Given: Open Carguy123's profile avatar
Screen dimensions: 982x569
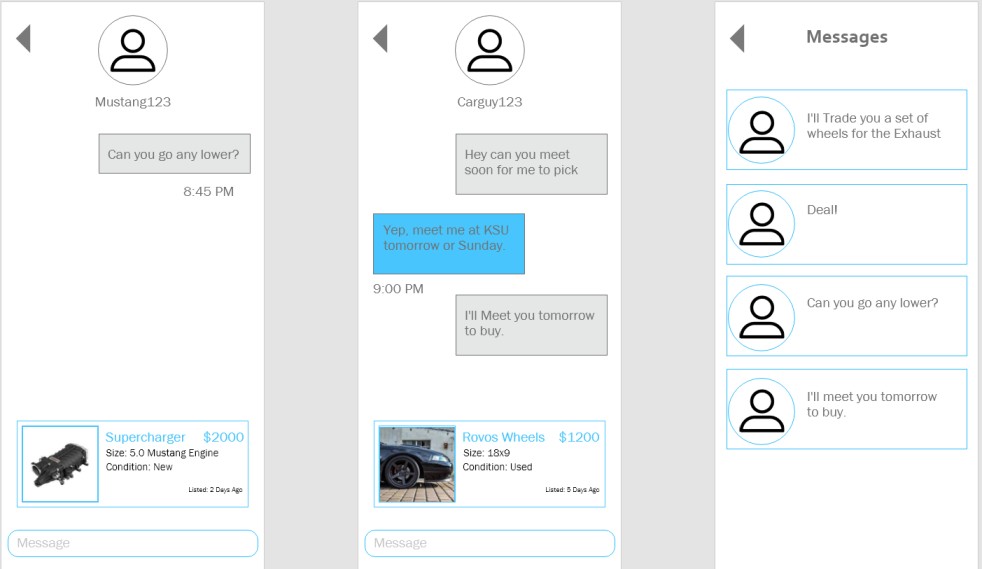Looking at the screenshot, I should 490,51.
